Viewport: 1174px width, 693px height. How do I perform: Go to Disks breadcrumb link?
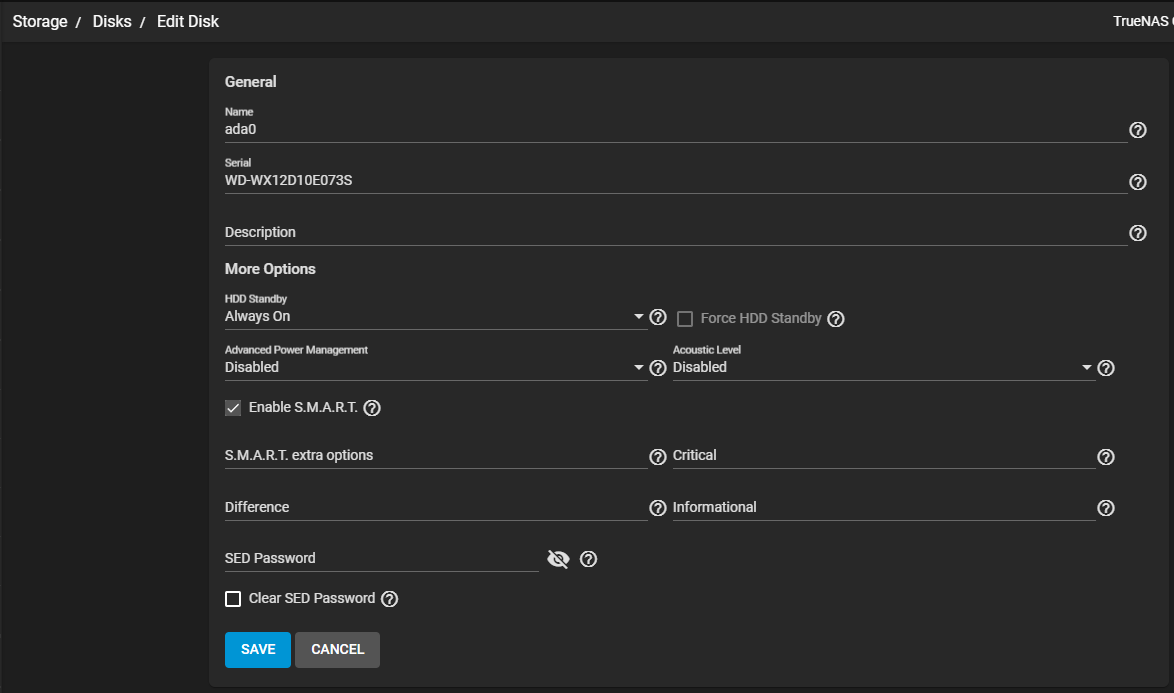(112, 21)
